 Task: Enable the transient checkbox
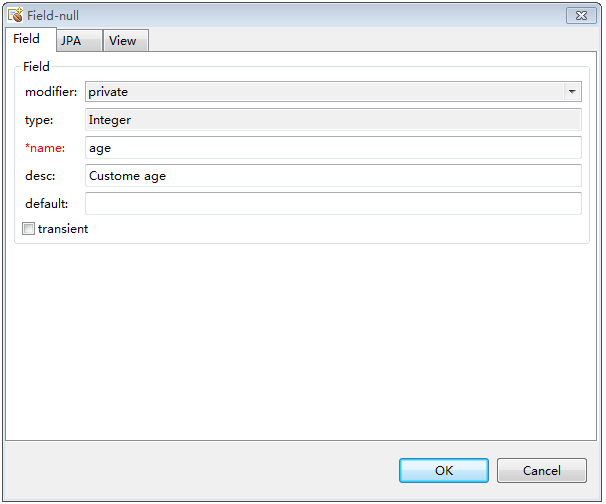click(28, 229)
